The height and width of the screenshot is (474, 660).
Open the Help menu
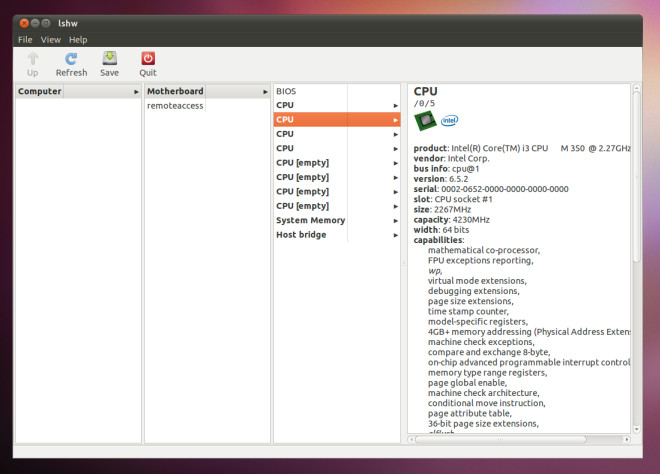click(x=78, y=40)
